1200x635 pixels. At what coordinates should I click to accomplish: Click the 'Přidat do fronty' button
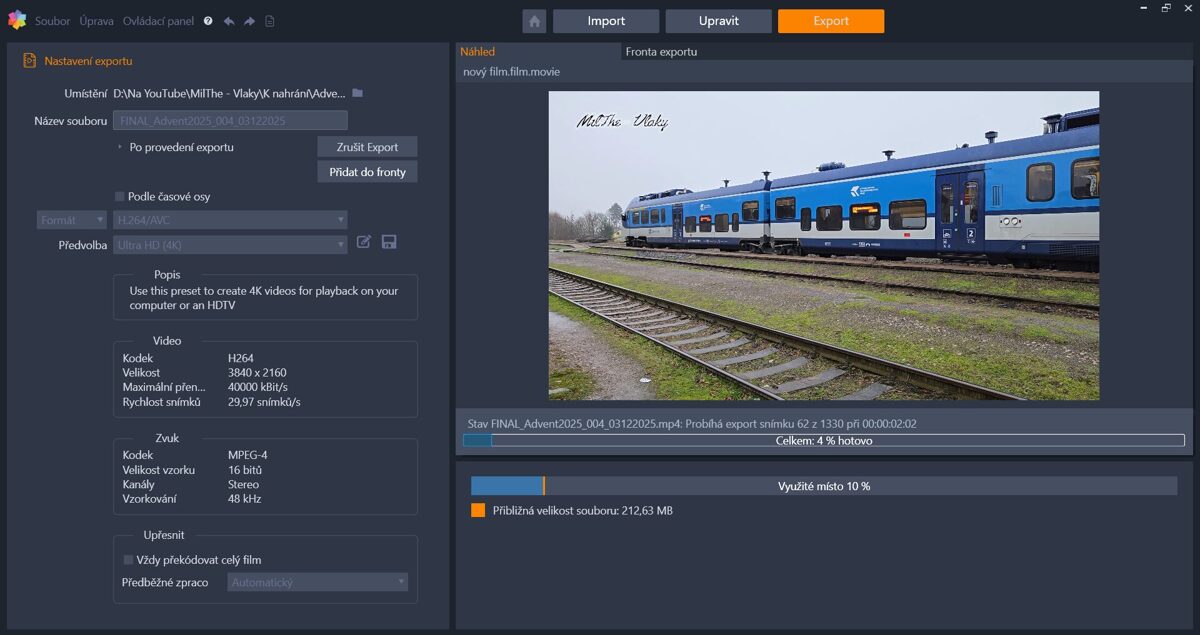coord(367,172)
